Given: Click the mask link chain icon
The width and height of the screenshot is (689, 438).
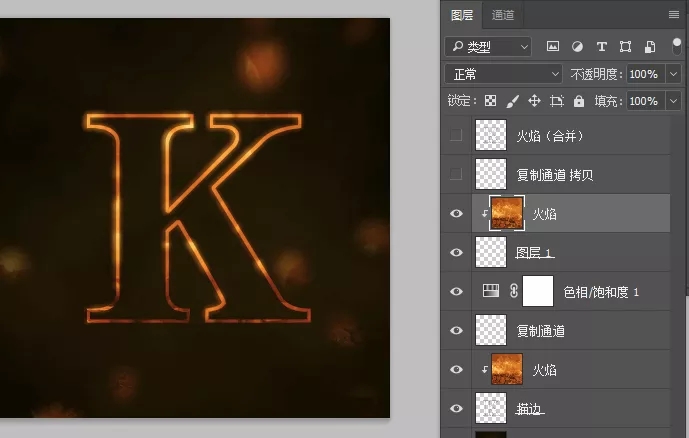Looking at the screenshot, I should (x=513, y=291).
